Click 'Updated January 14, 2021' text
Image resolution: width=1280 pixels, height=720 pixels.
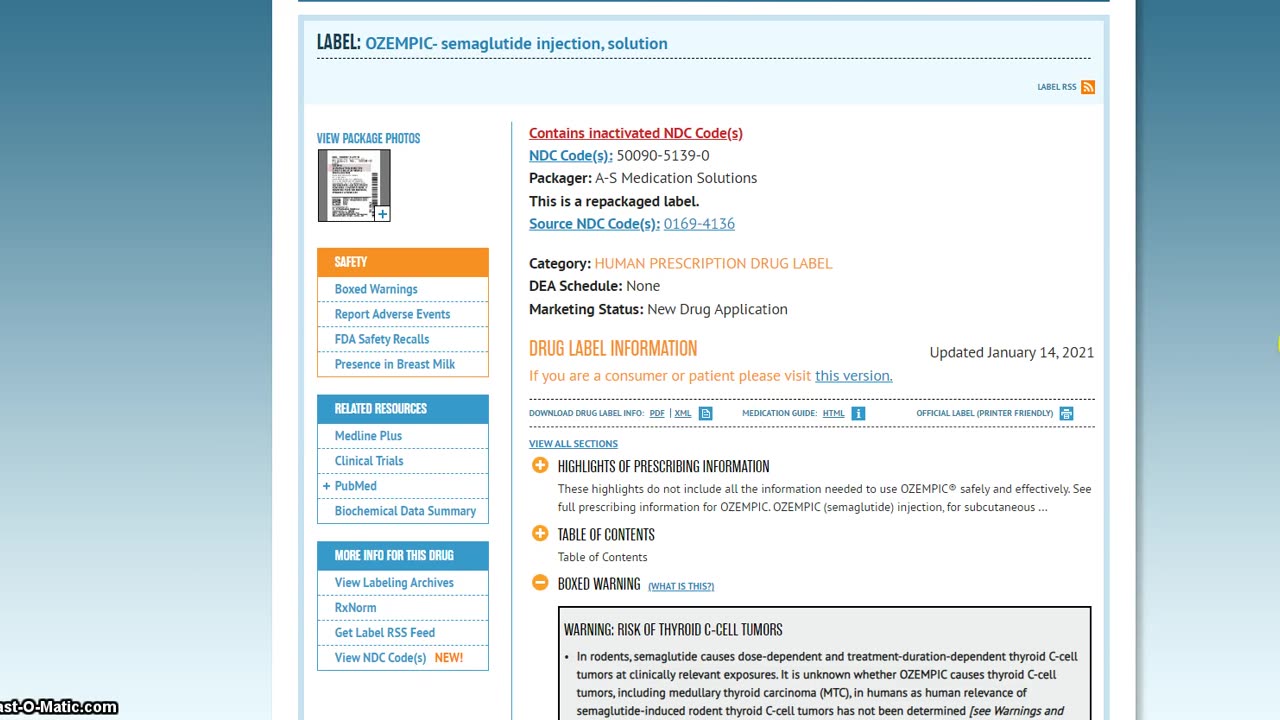[x=1012, y=353]
